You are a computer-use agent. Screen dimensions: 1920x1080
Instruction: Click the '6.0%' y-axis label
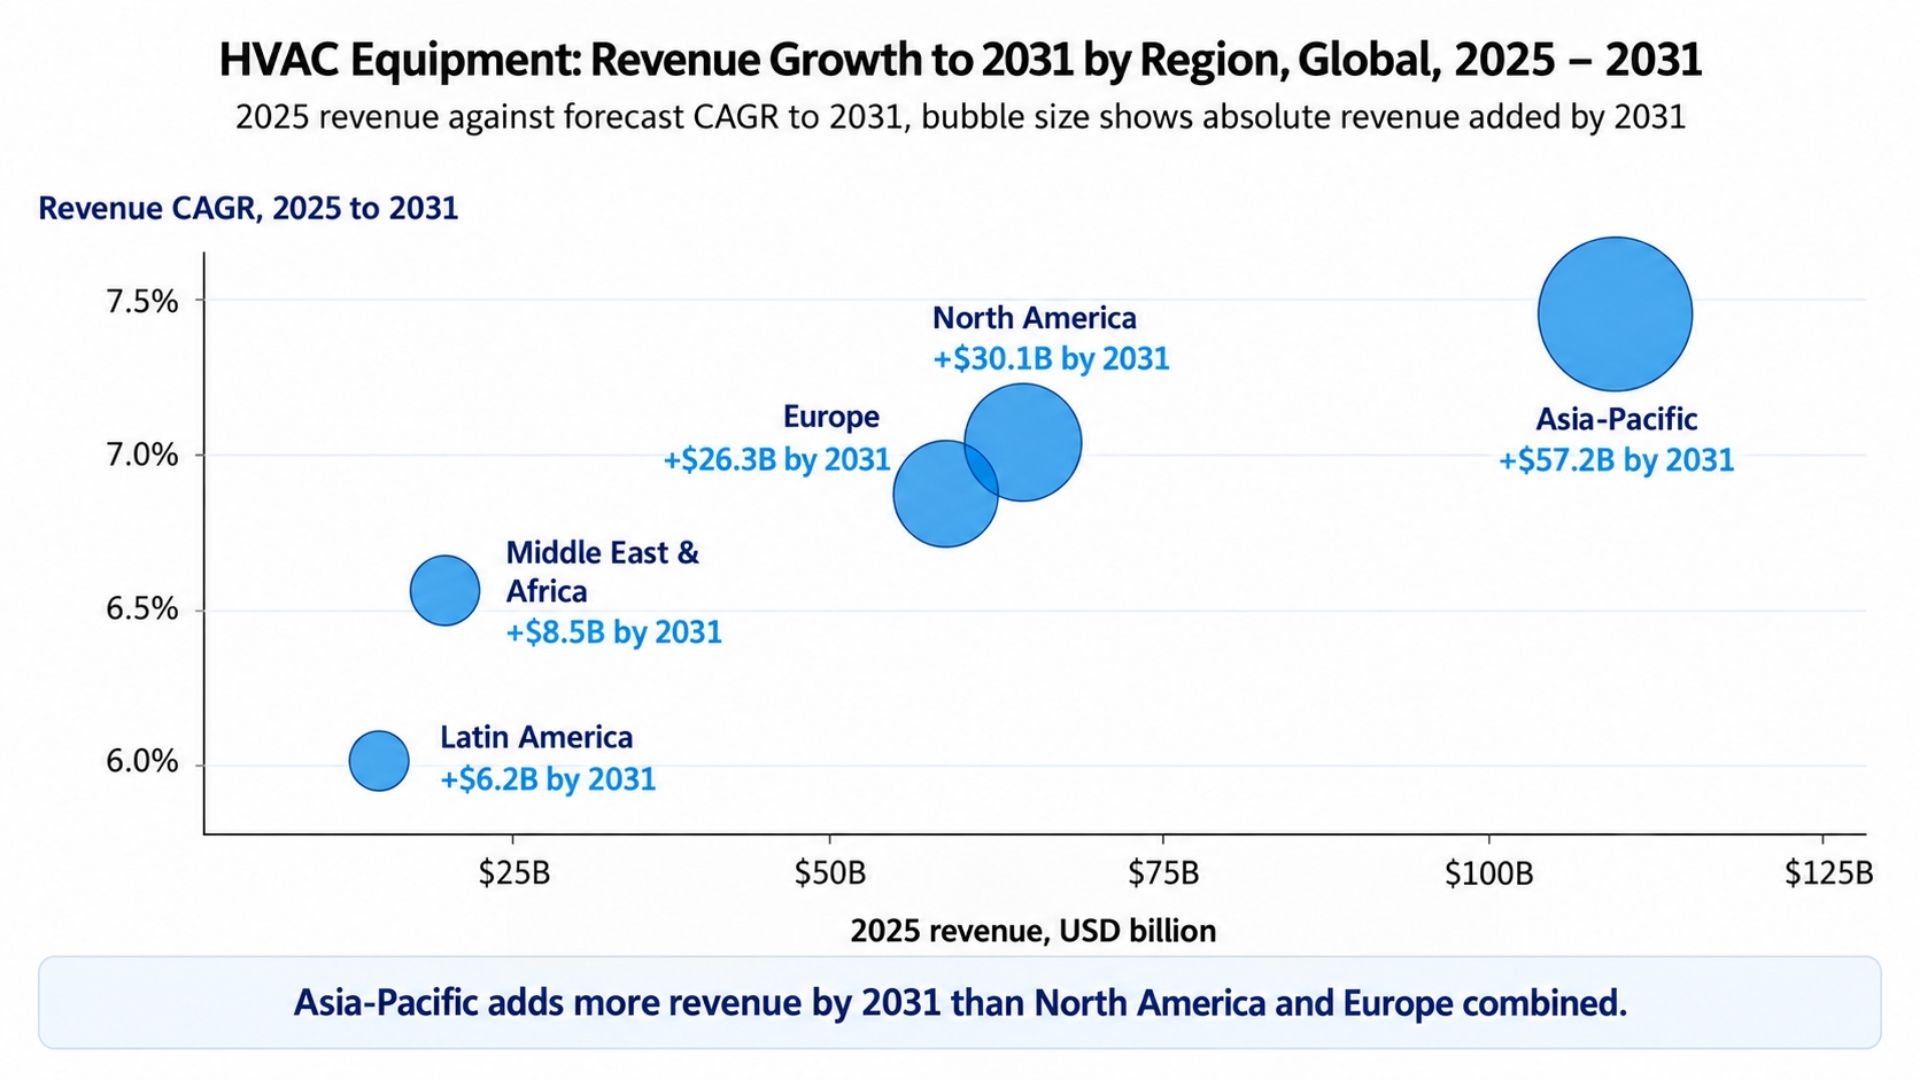point(142,761)
